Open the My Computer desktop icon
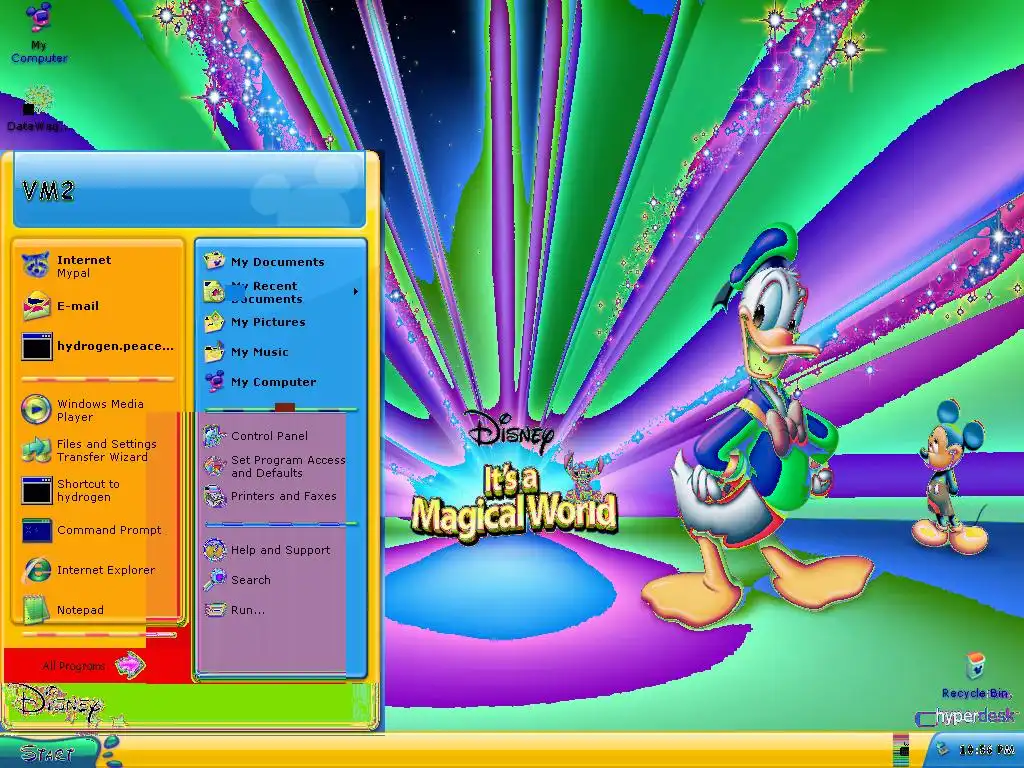Screen dimensions: 1024x768 pos(39,33)
